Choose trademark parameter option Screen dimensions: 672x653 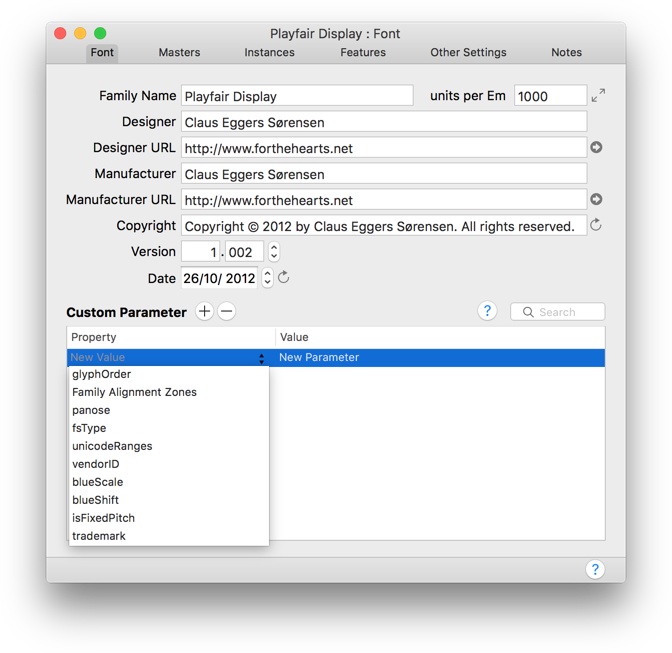[x=169, y=536]
